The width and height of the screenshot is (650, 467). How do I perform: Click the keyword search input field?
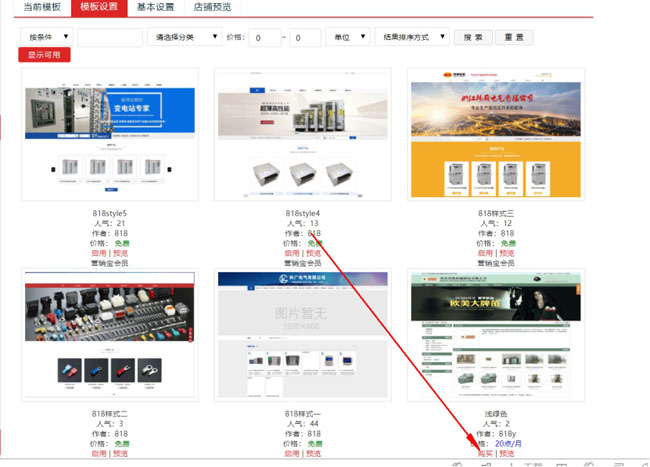110,37
